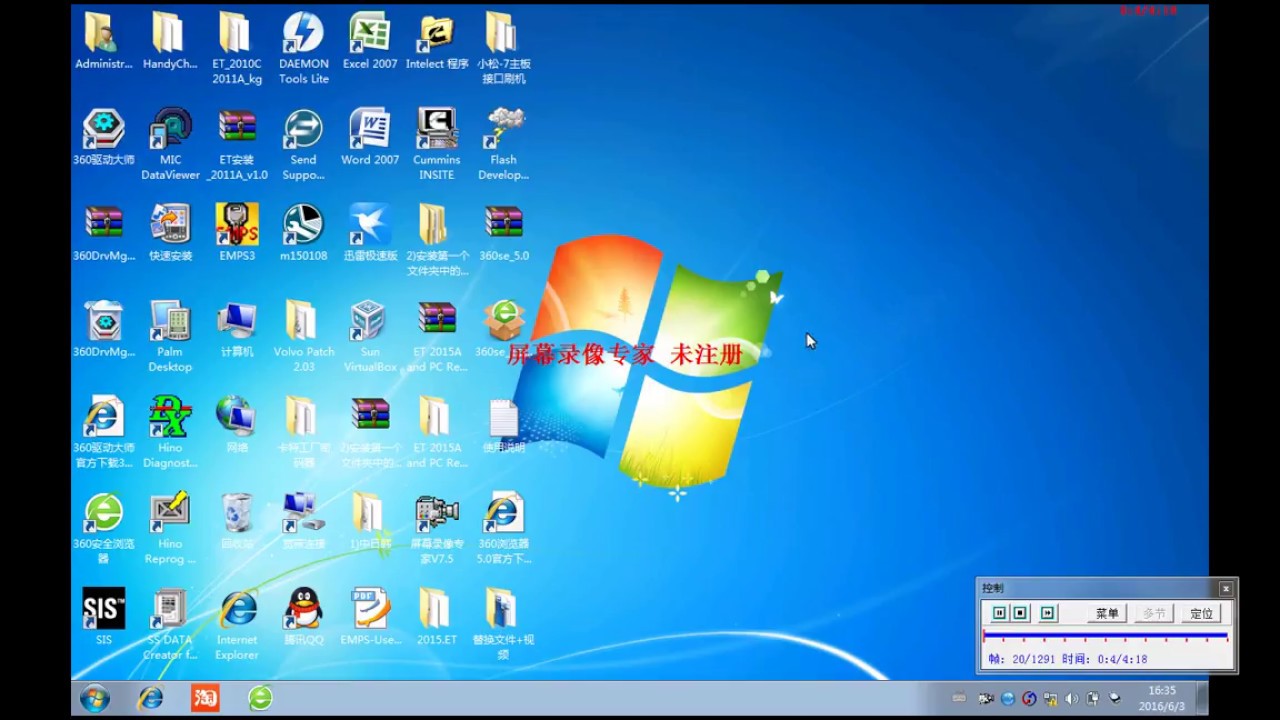This screenshot has width=1280, height=720.
Task: Select the Volvo Patch 2.03 folder
Action: coord(303,336)
